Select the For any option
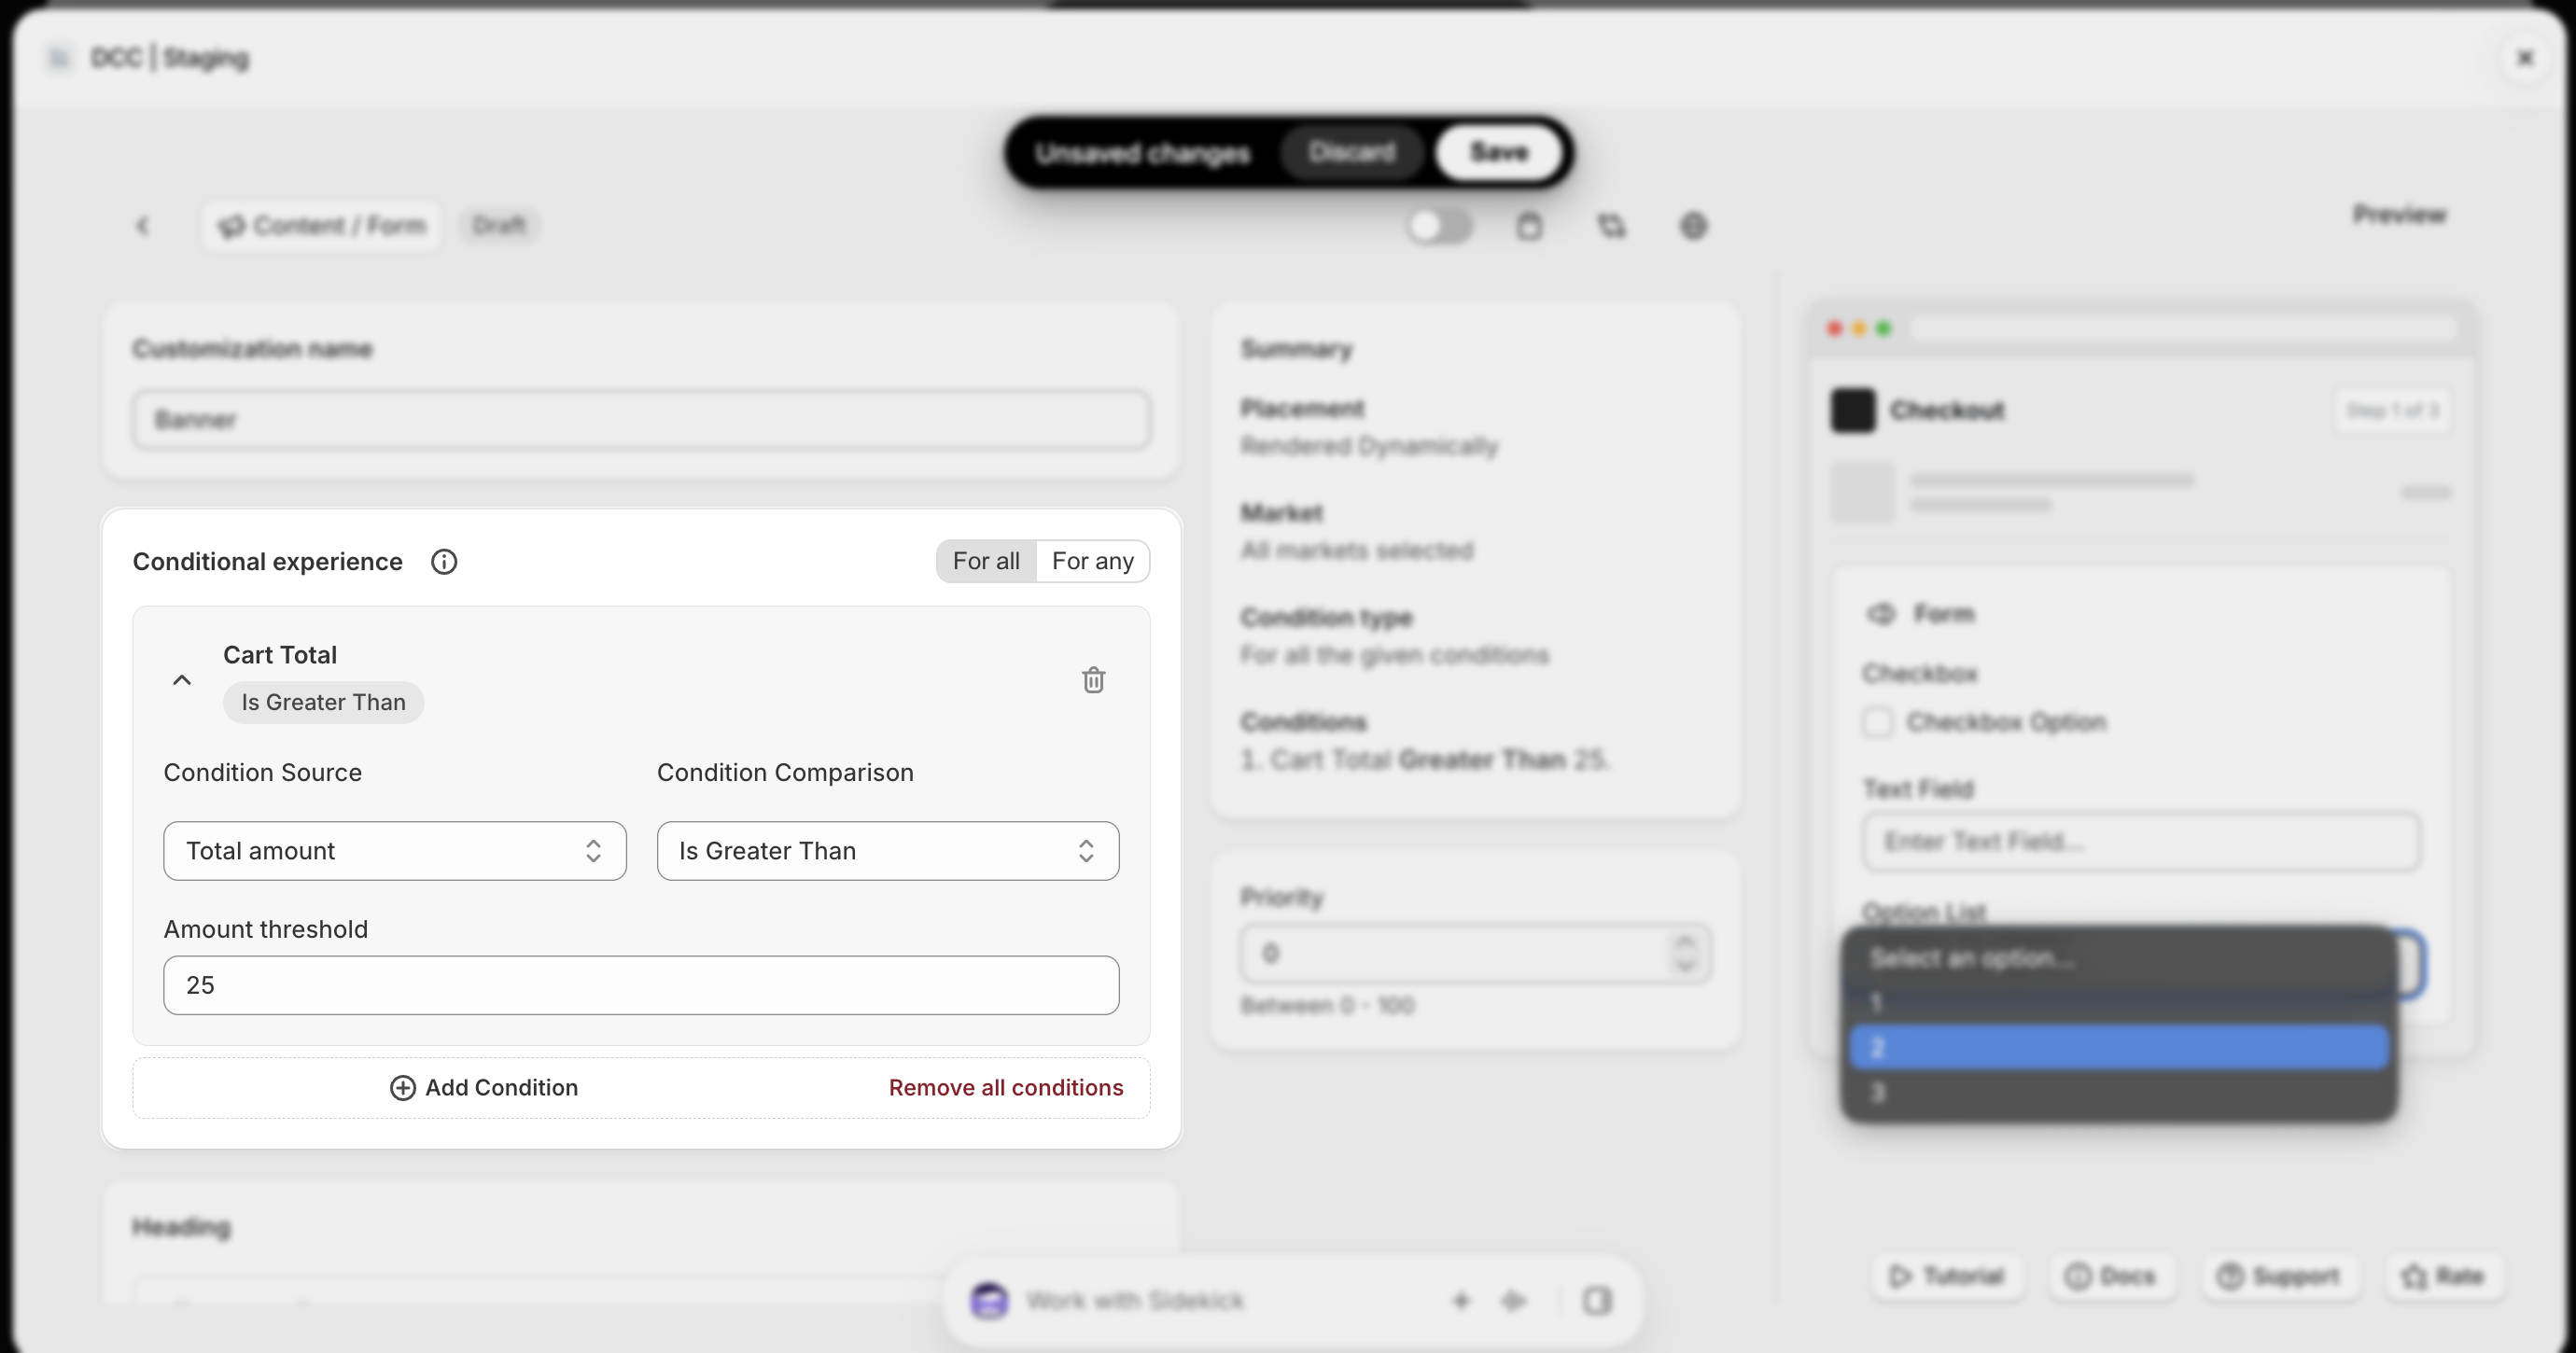The image size is (2576, 1353). (1092, 561)
